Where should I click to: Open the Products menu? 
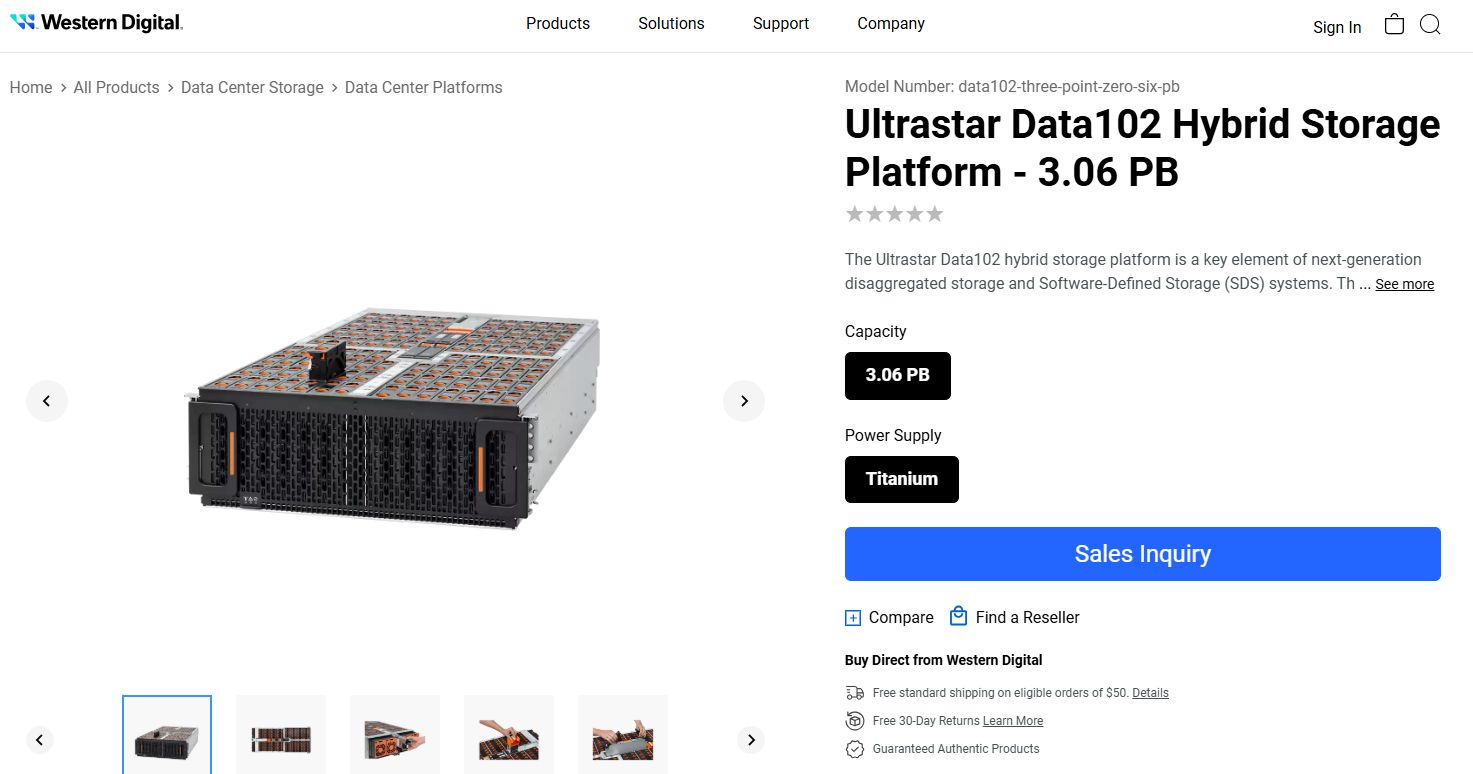pyautogui.click(x=558, y=23)
